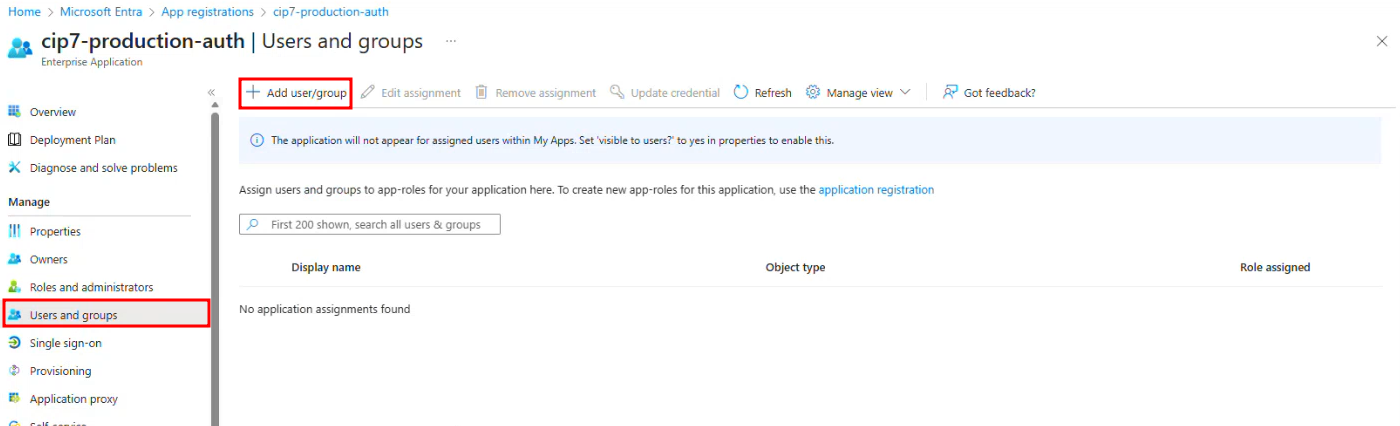Click the Add user/group plus icon
The height and width of the screenshot is (426, 1400).
pos(253,92)
